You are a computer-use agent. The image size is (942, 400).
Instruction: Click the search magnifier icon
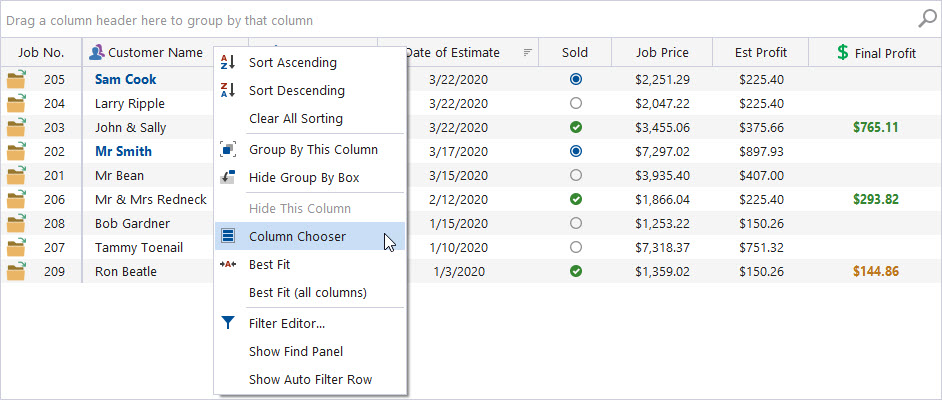(927, 20)
